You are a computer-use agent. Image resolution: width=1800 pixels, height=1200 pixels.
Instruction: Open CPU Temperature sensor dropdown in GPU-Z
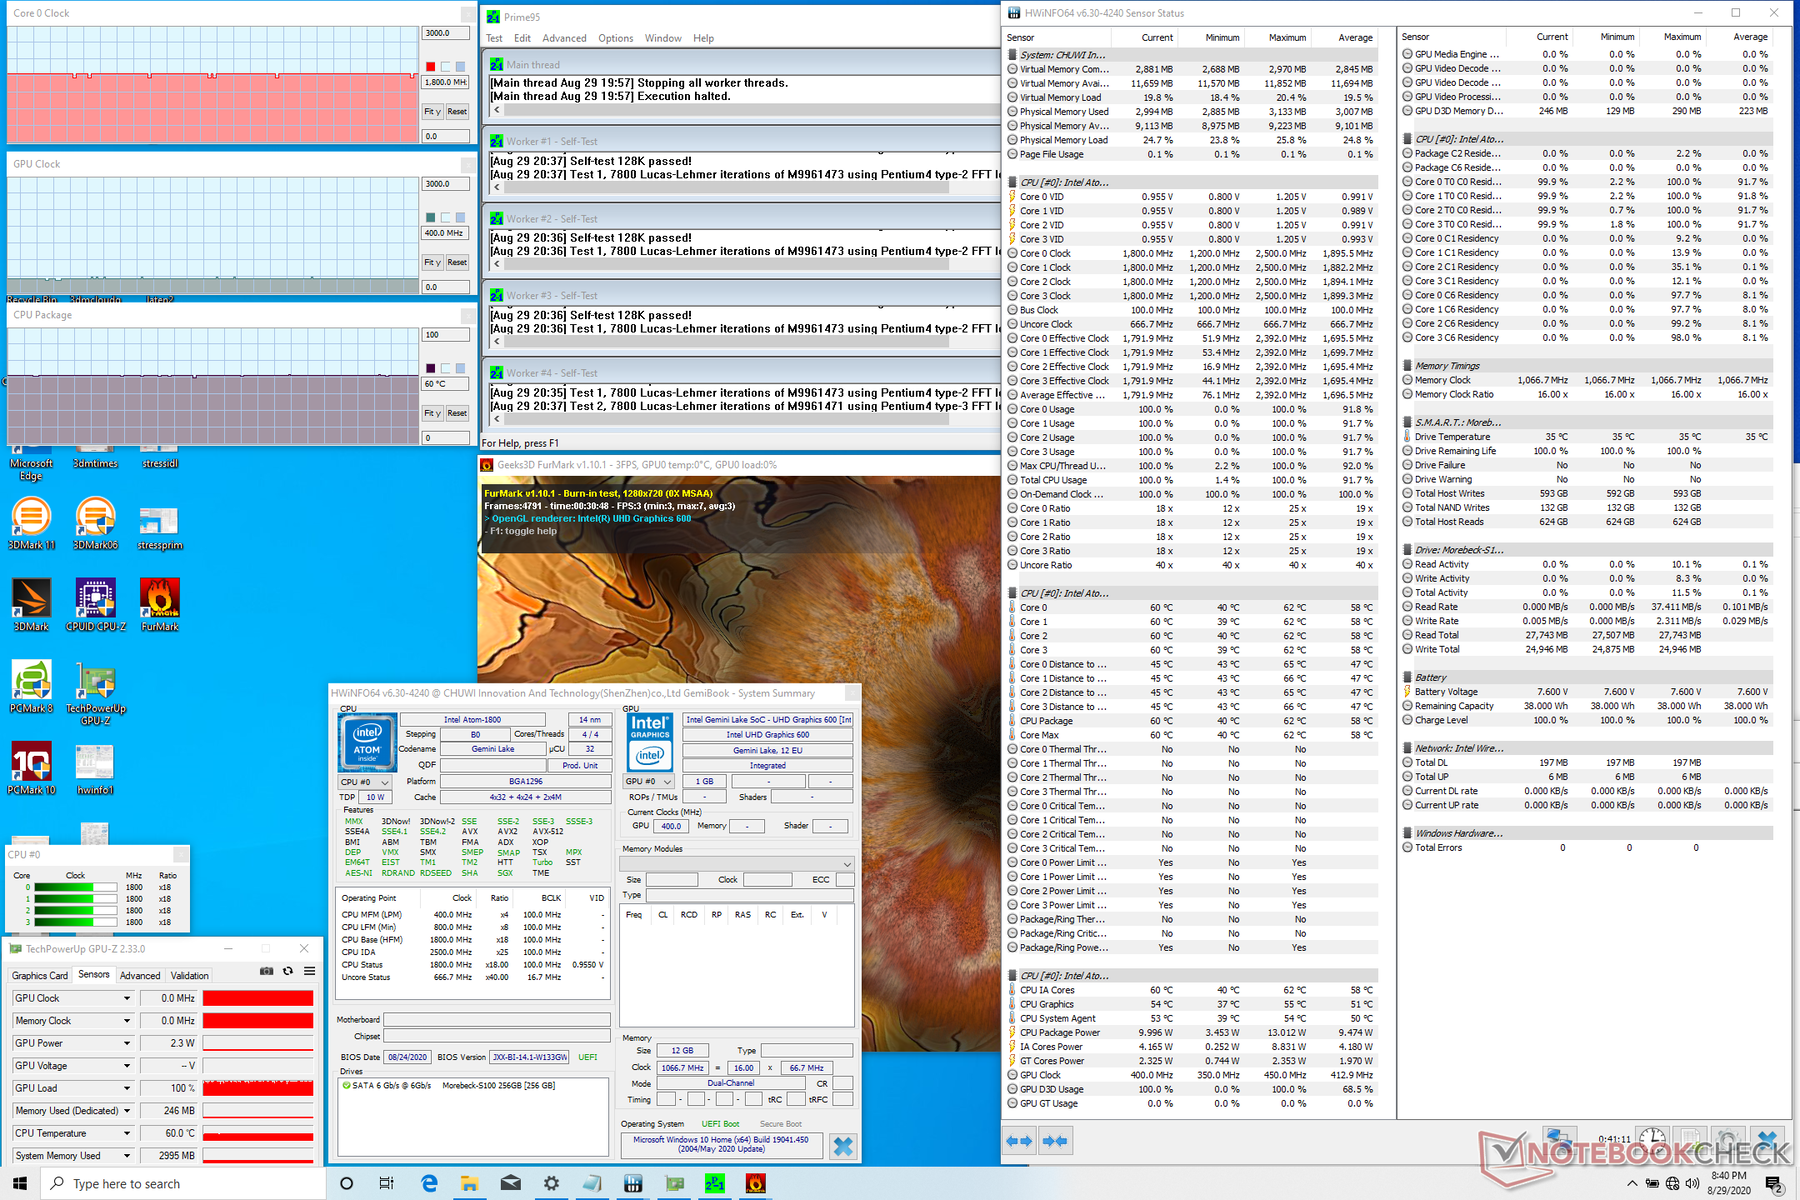click(x=127, y=1133)
